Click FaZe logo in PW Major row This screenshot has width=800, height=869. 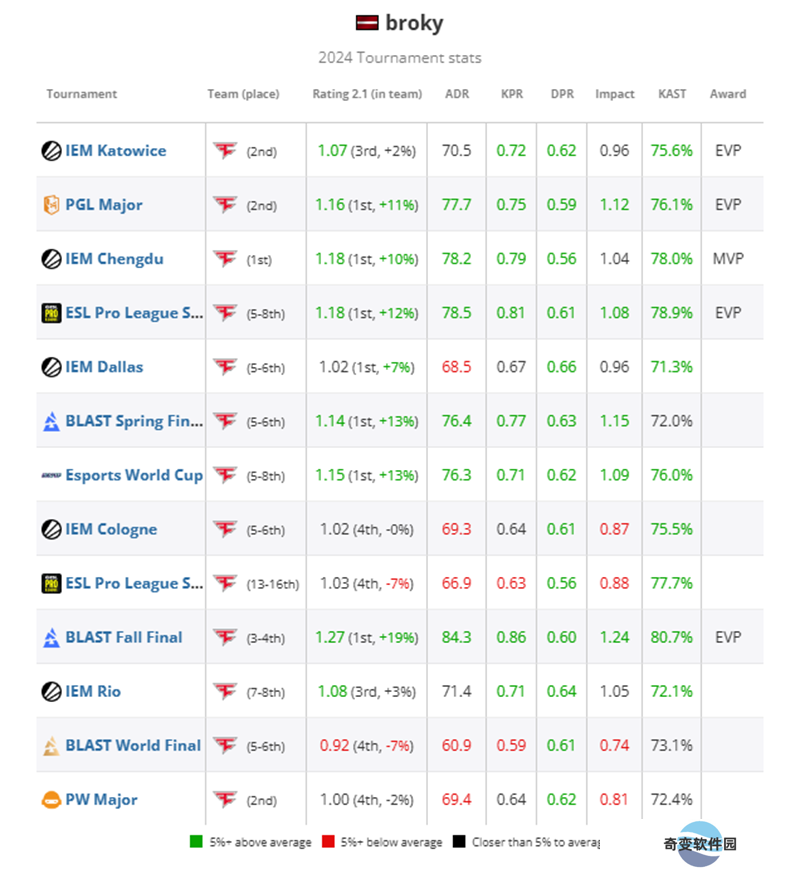(226, 799)
